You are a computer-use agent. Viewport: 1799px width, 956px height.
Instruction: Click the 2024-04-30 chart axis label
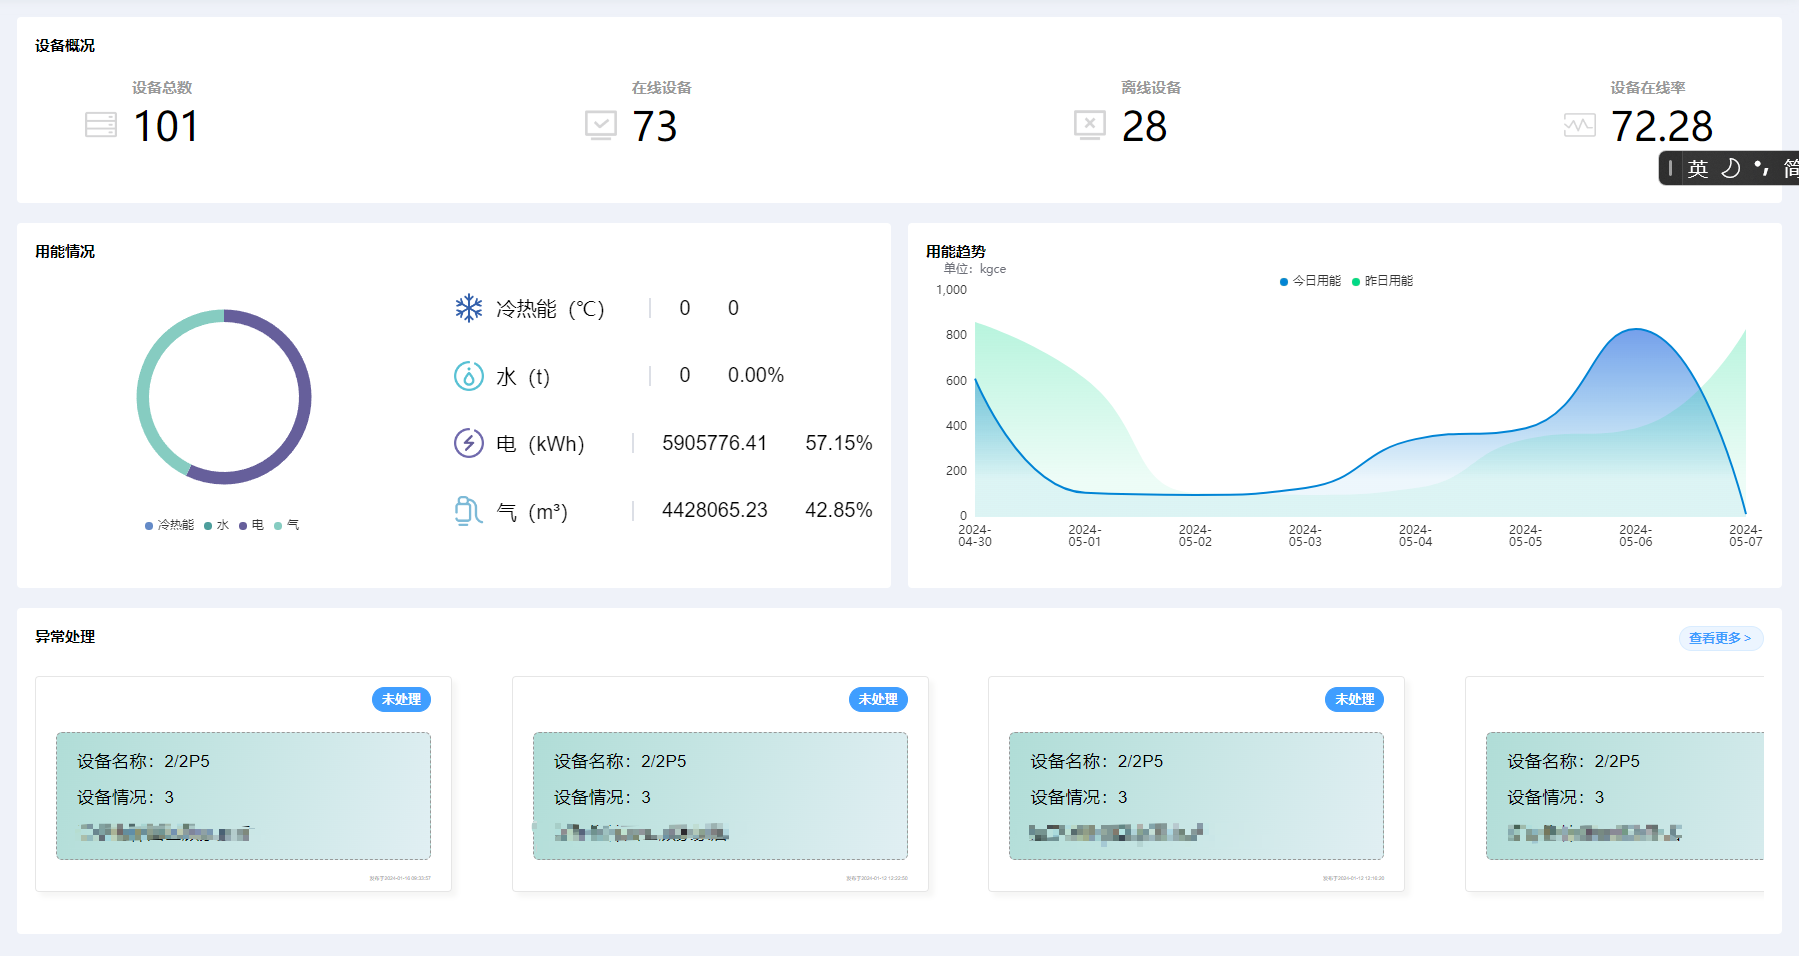pos(975,536)
